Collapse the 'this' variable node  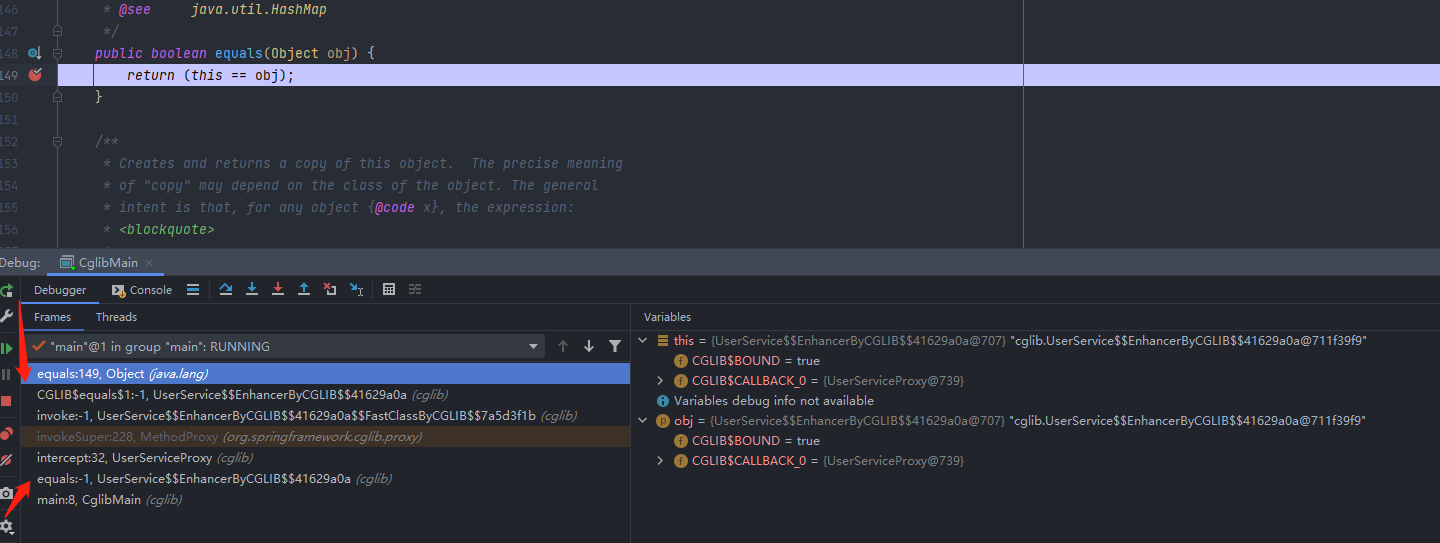pos(643,341)
